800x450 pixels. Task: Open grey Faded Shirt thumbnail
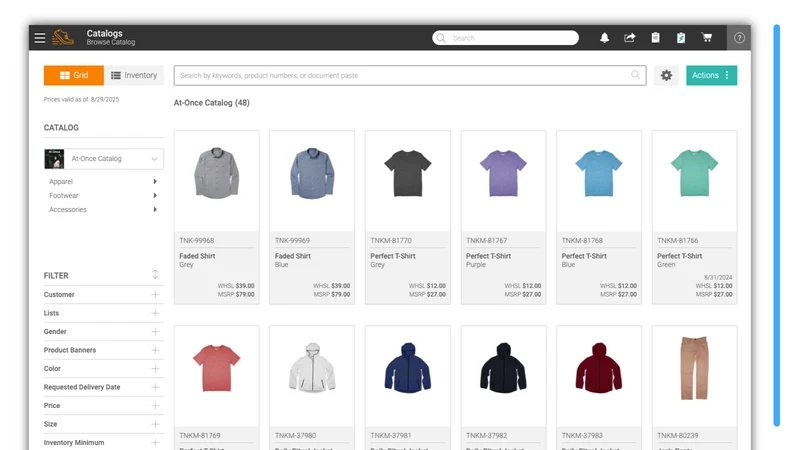[x=216, y=173]
